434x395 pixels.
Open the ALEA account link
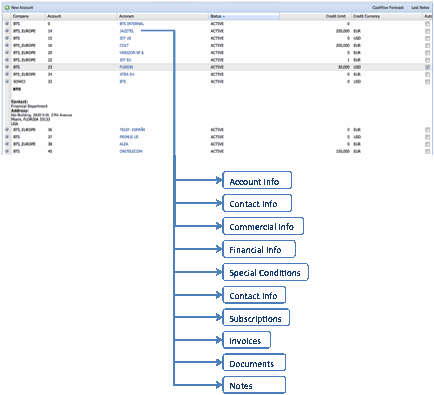[124, 144]
